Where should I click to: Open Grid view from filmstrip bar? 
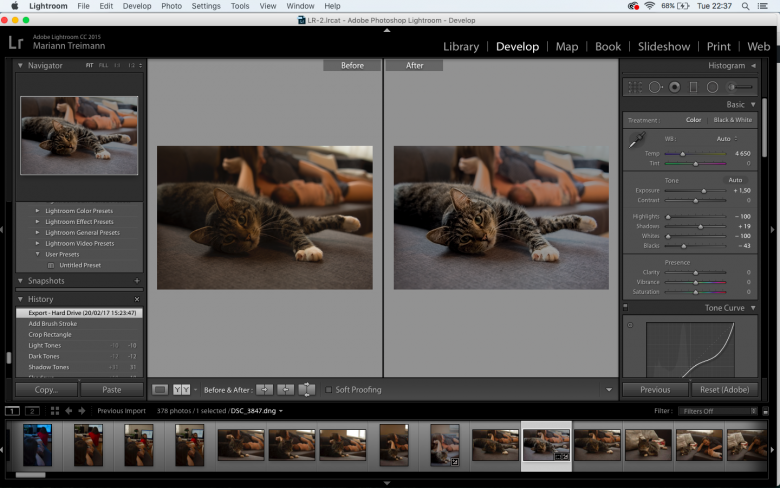tap(55, 411)
